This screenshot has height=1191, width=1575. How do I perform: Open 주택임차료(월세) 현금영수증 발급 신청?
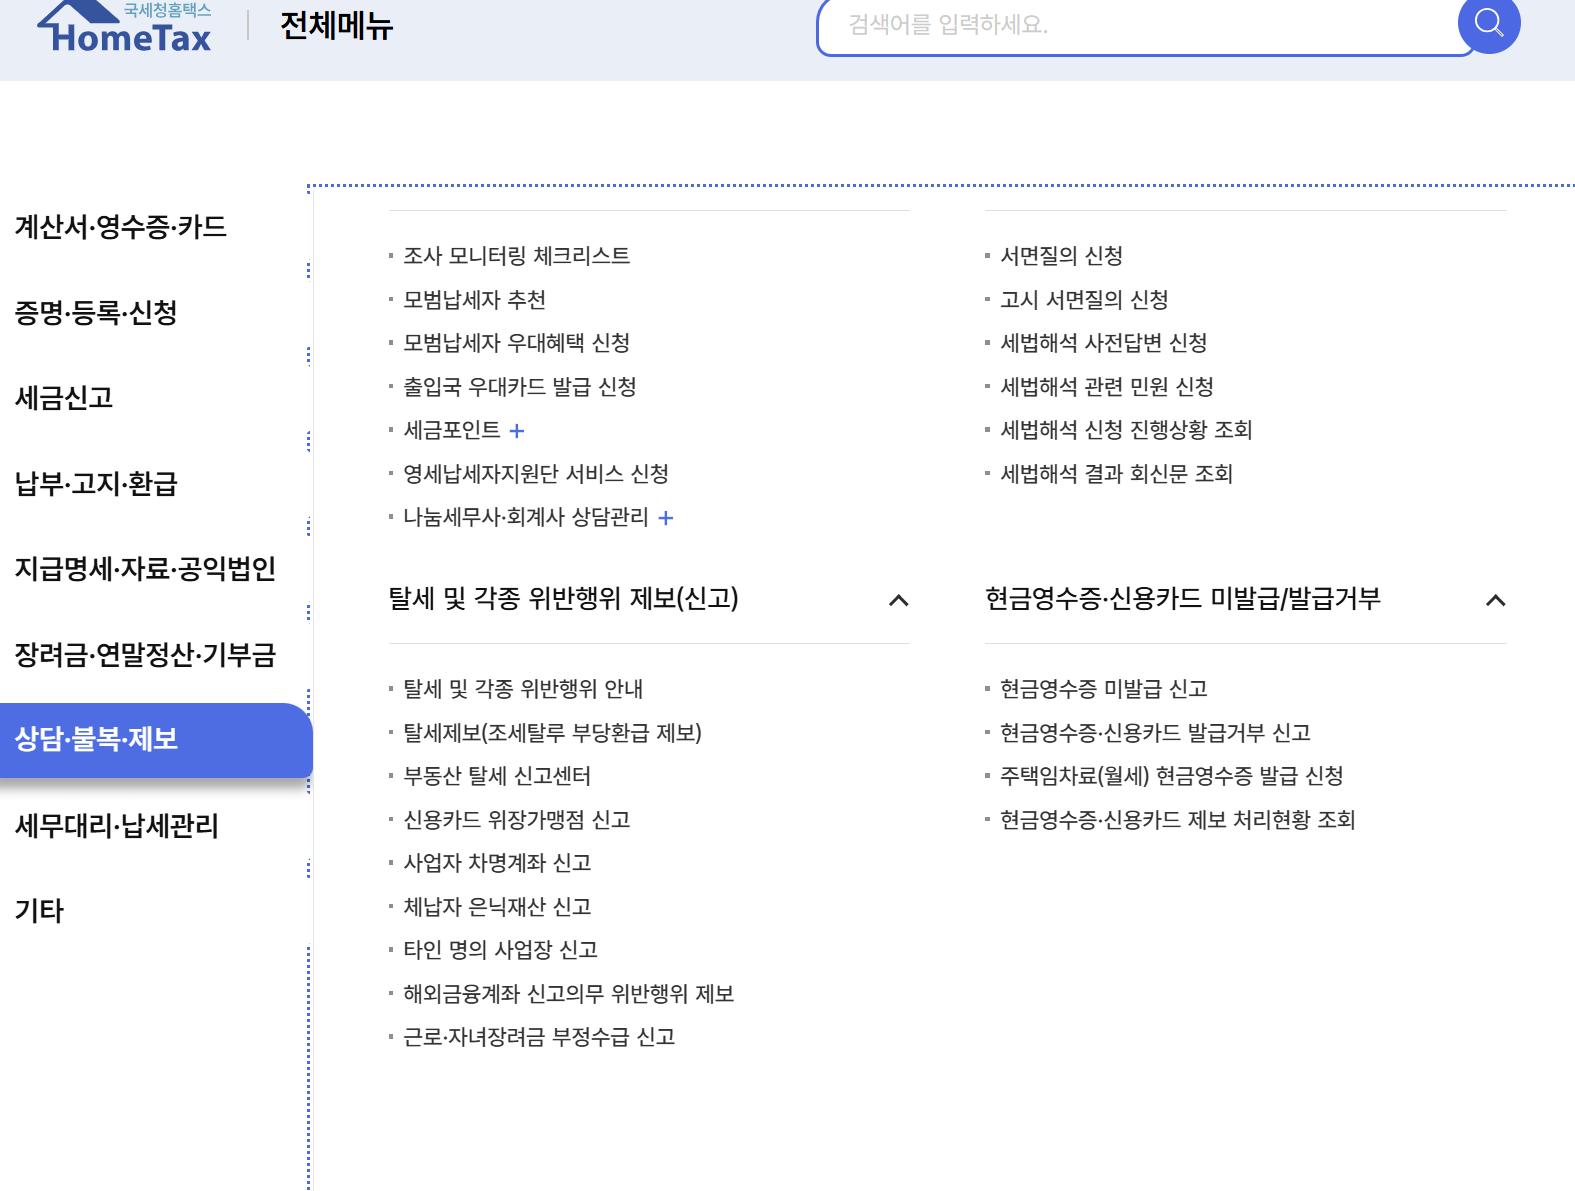pyautogui.click(x=1171, y=776)
